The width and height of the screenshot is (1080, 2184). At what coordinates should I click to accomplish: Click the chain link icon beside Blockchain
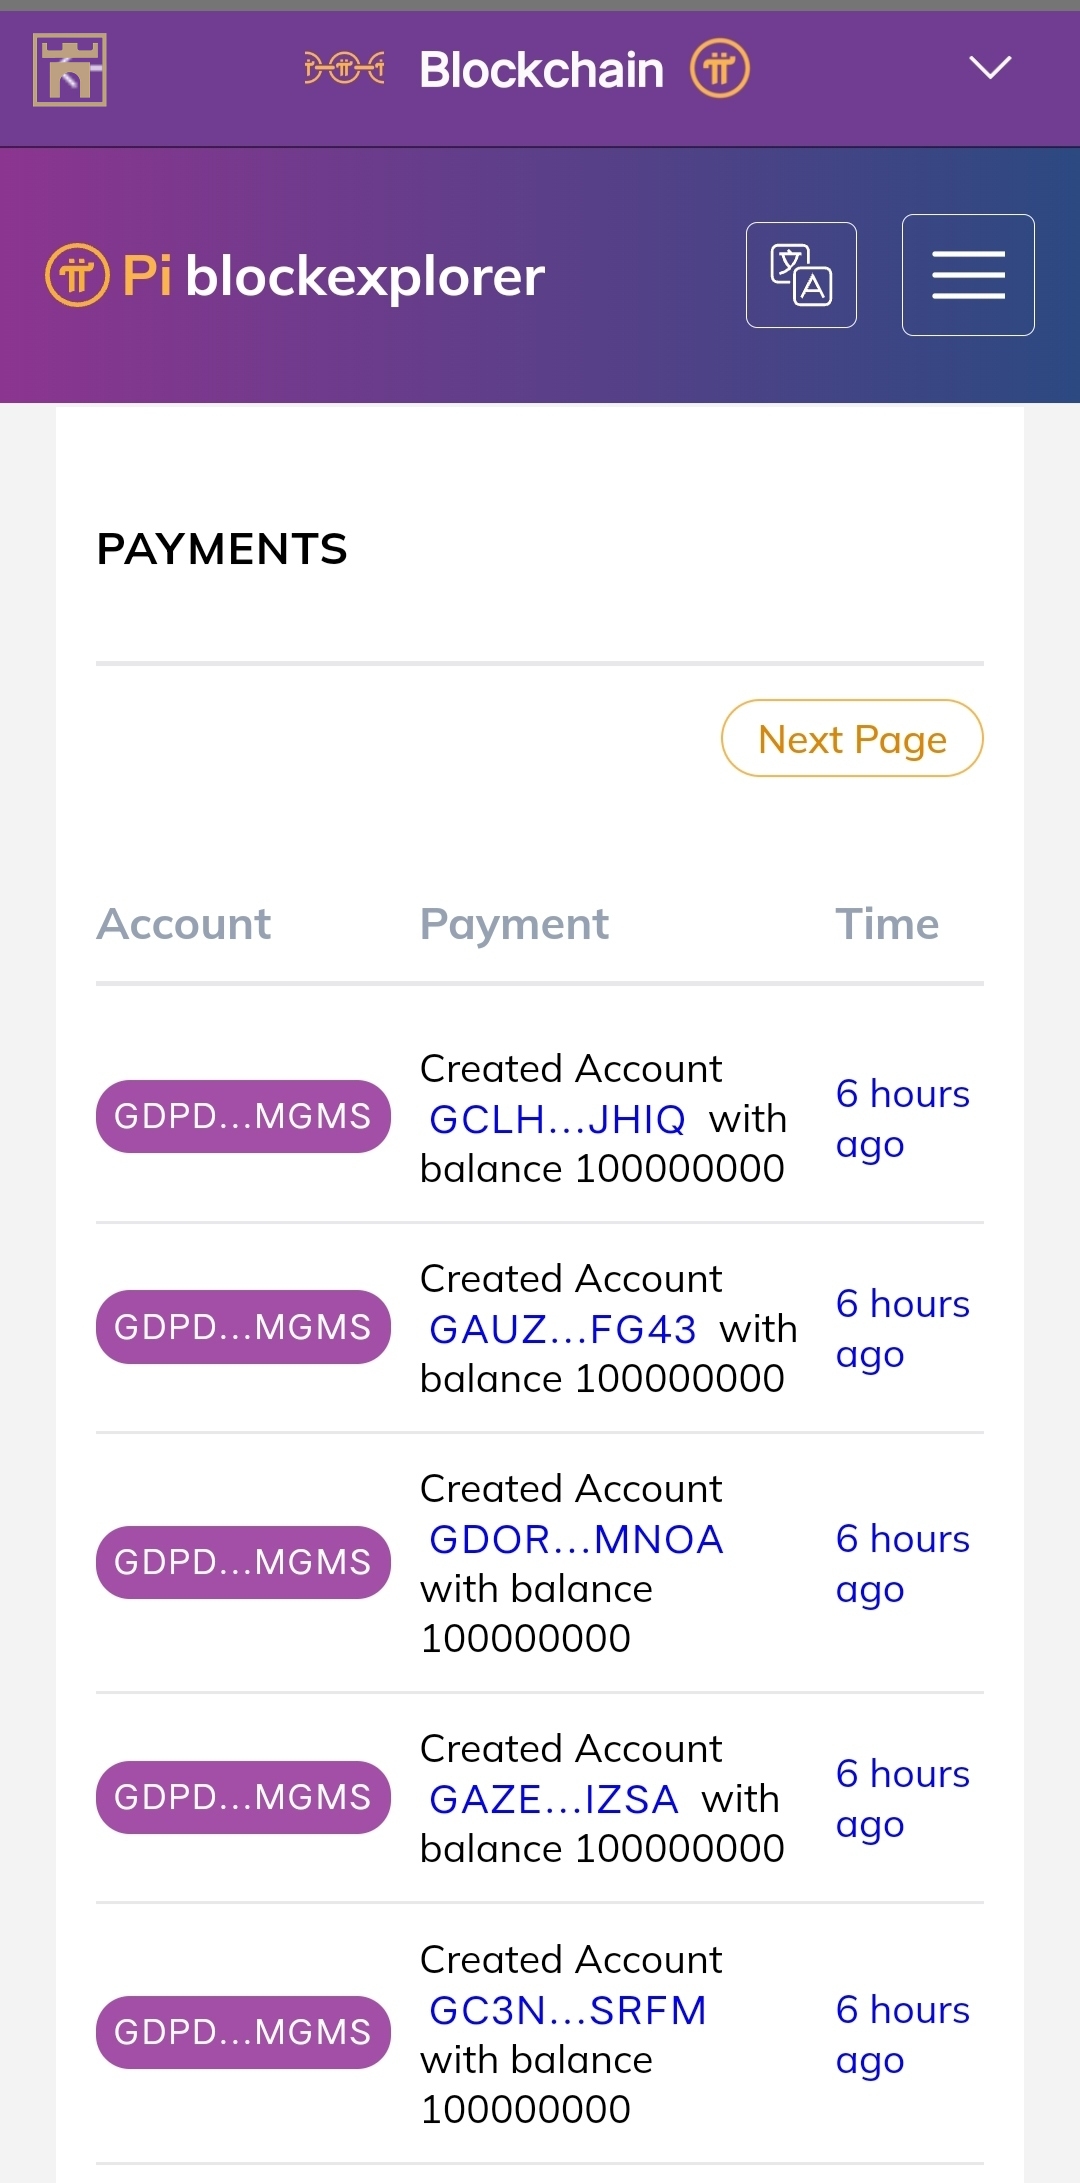click(344, 69)
